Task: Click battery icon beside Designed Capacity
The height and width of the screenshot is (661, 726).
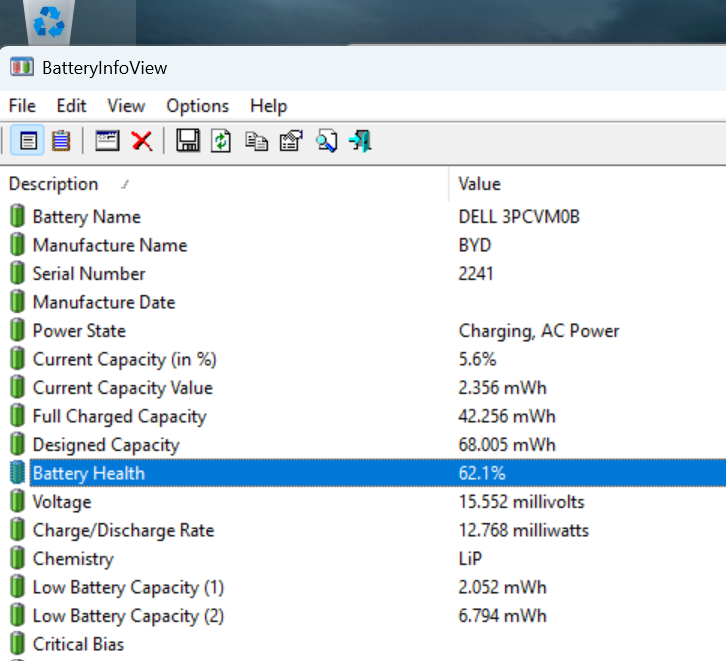Action: point(17,444)
